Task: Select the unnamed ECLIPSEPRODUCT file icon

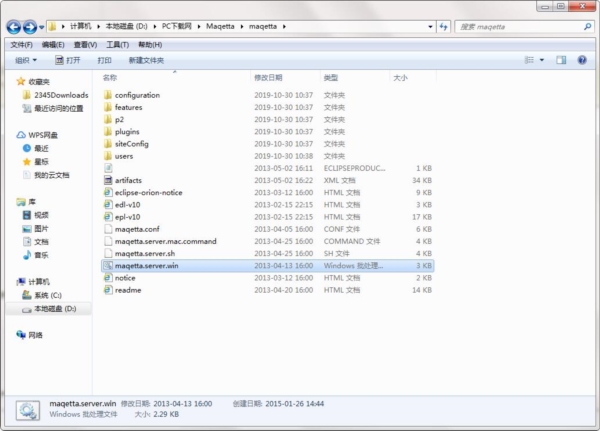Action: 108,168
